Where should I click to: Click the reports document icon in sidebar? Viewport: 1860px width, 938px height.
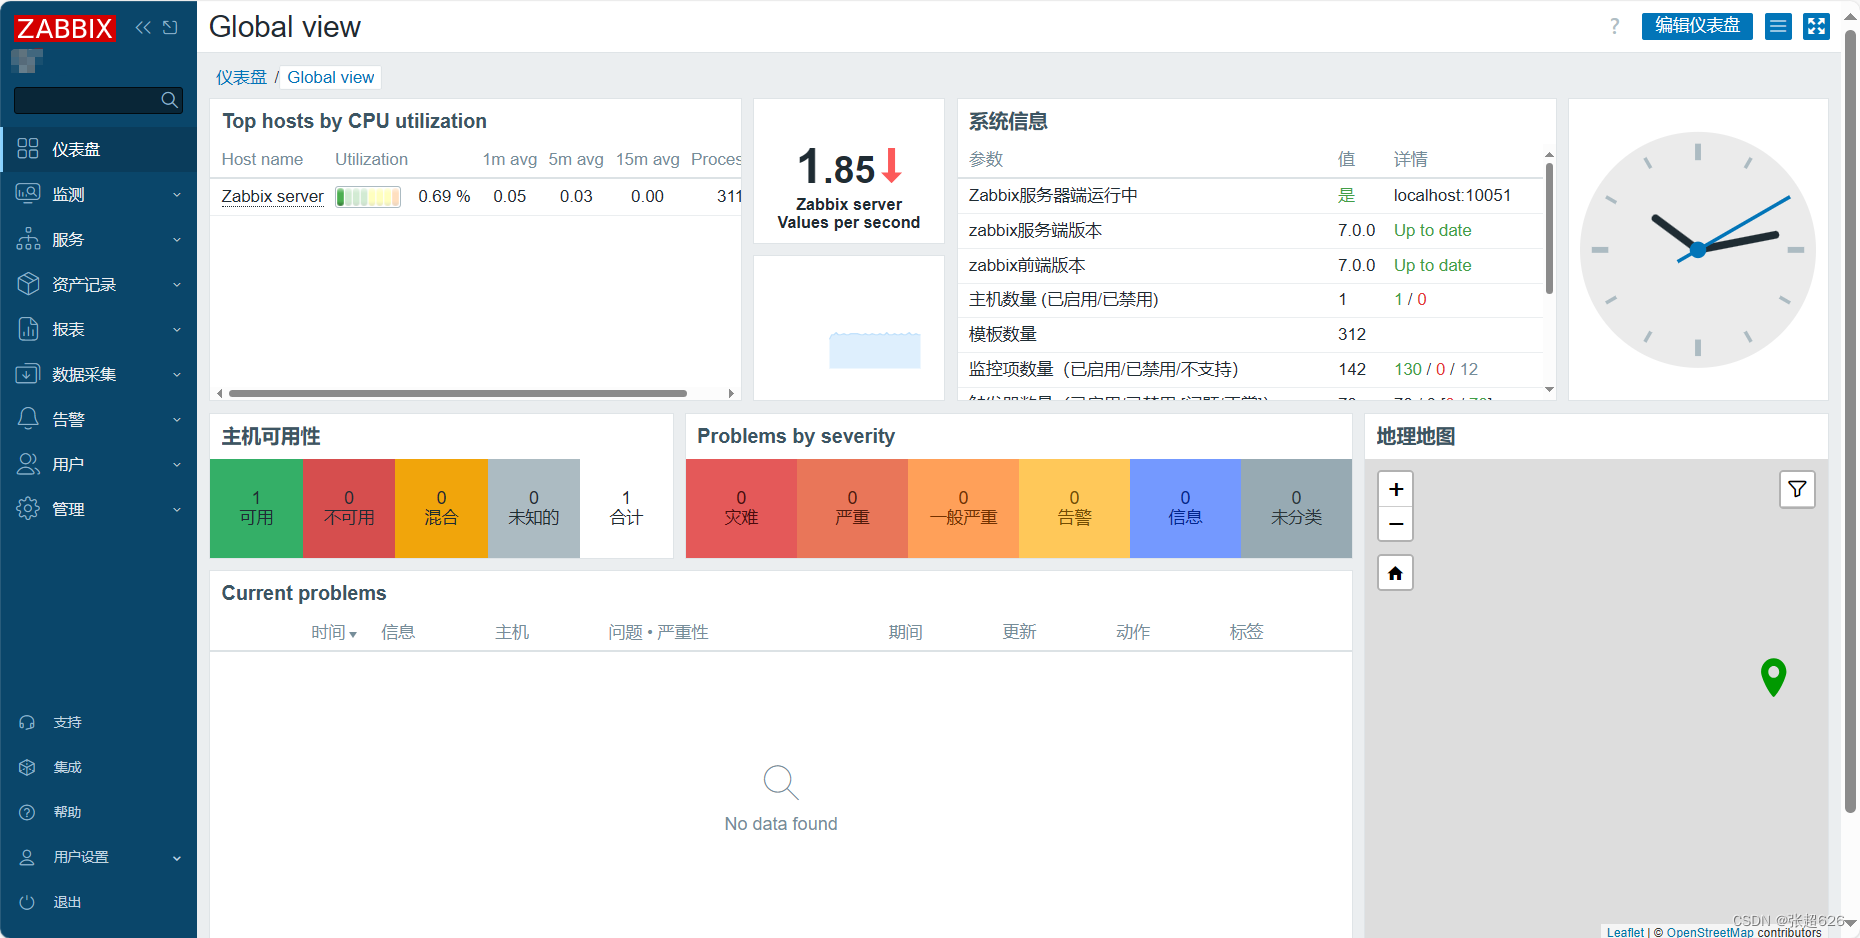28,329
